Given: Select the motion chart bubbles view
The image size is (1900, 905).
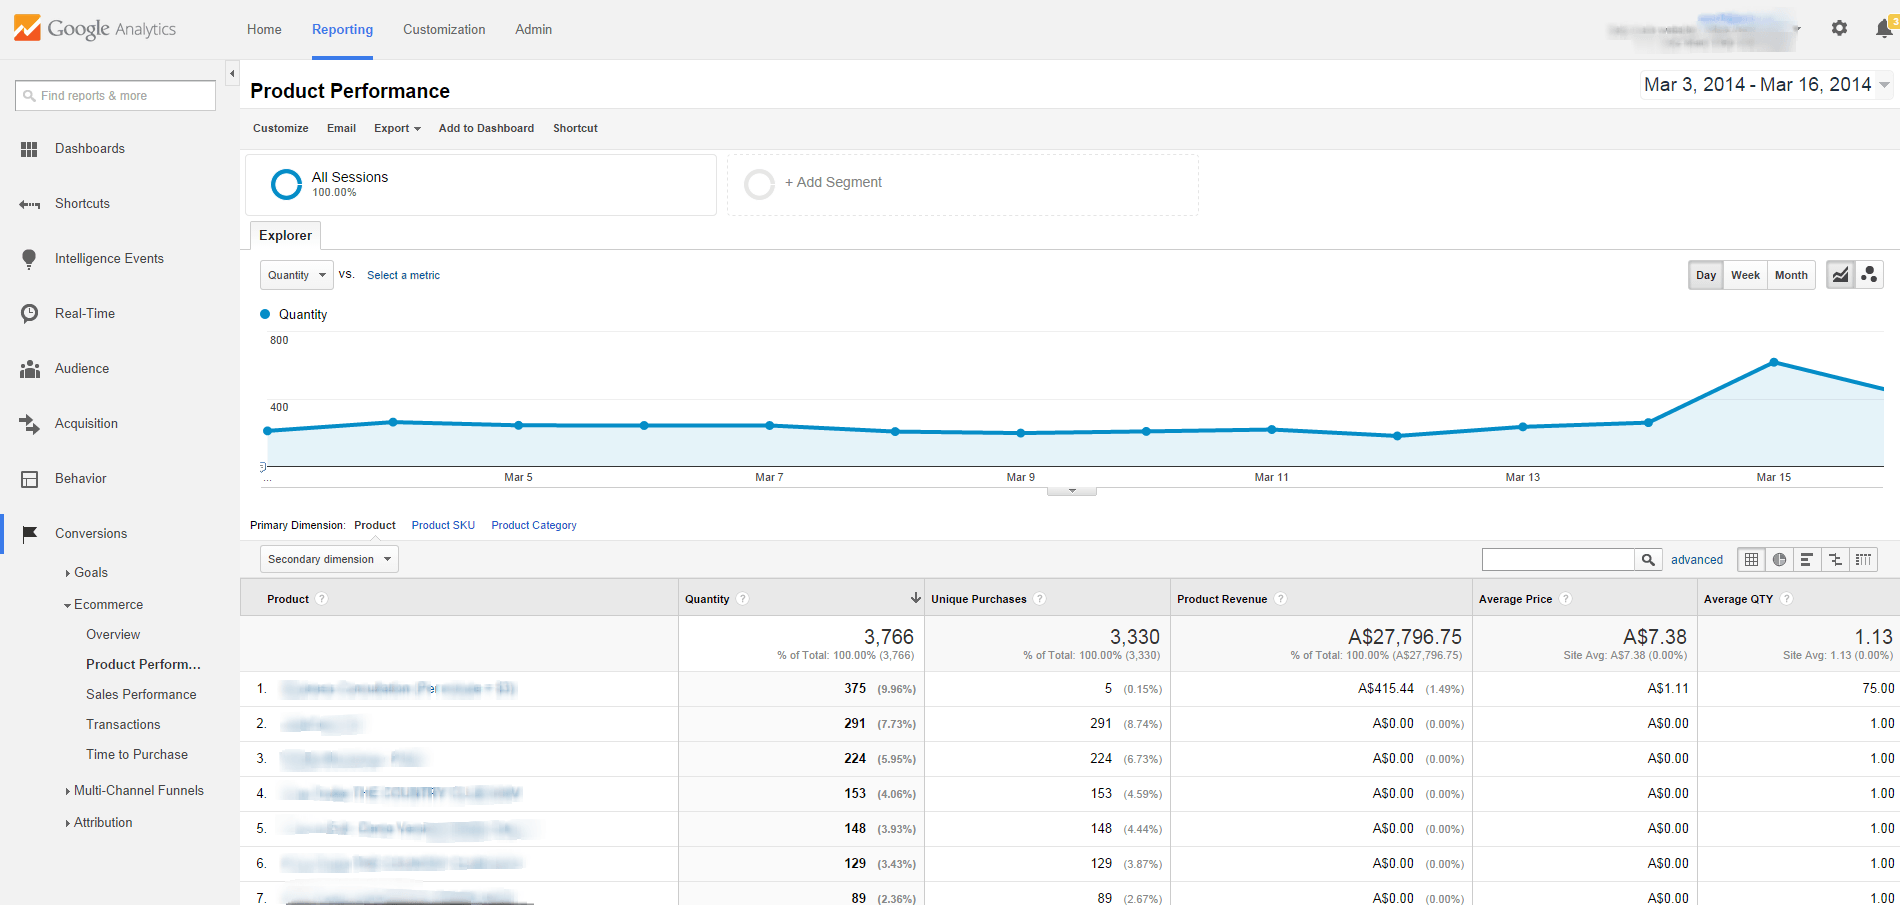Looking at the screenshot, I should (x=1869, y=274).
